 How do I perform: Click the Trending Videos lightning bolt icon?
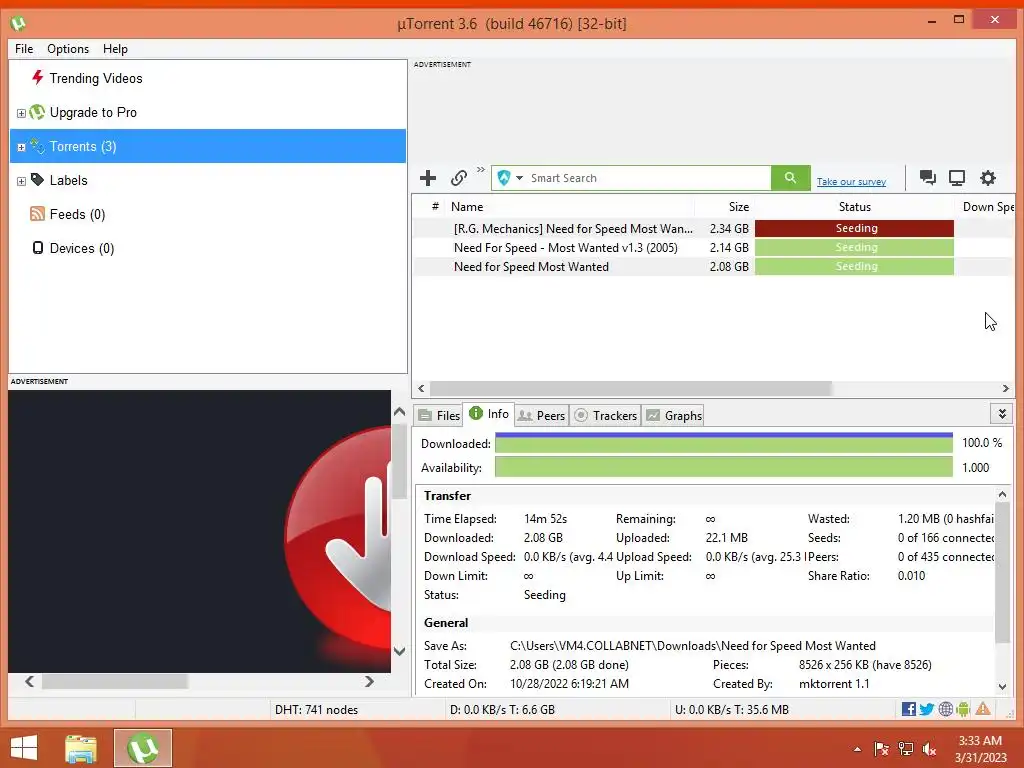pos(38,78)
